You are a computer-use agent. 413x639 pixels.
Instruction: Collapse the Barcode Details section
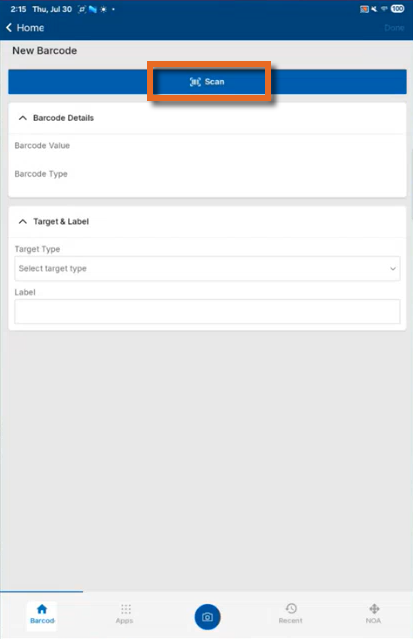(23, 118)
